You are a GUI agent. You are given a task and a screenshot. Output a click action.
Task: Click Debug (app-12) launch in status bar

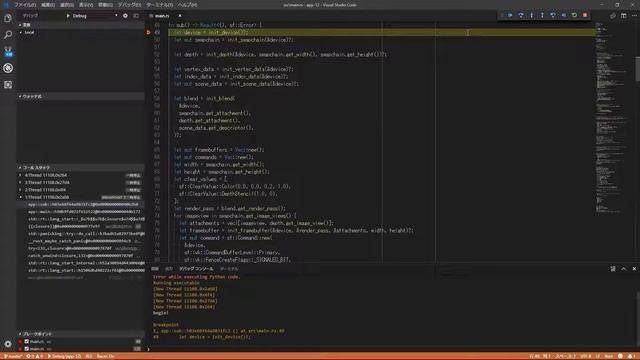(64, 356)
